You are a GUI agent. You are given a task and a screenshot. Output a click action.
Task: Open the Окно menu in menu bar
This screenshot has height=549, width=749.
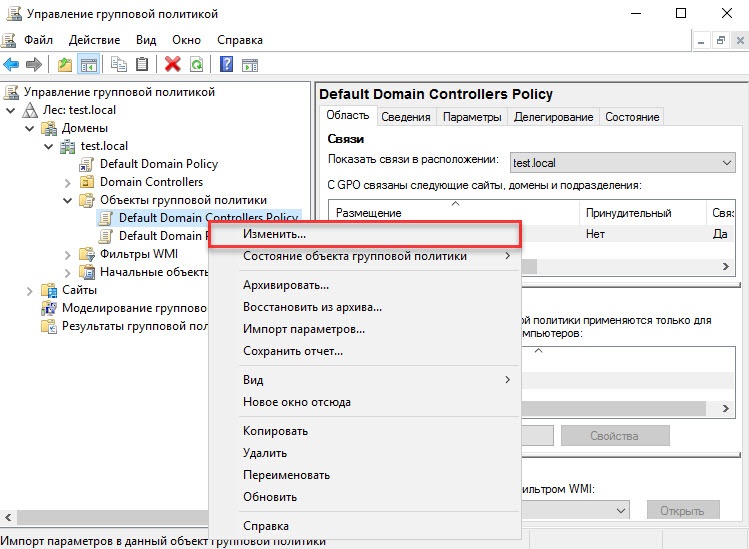click(186, 40)
